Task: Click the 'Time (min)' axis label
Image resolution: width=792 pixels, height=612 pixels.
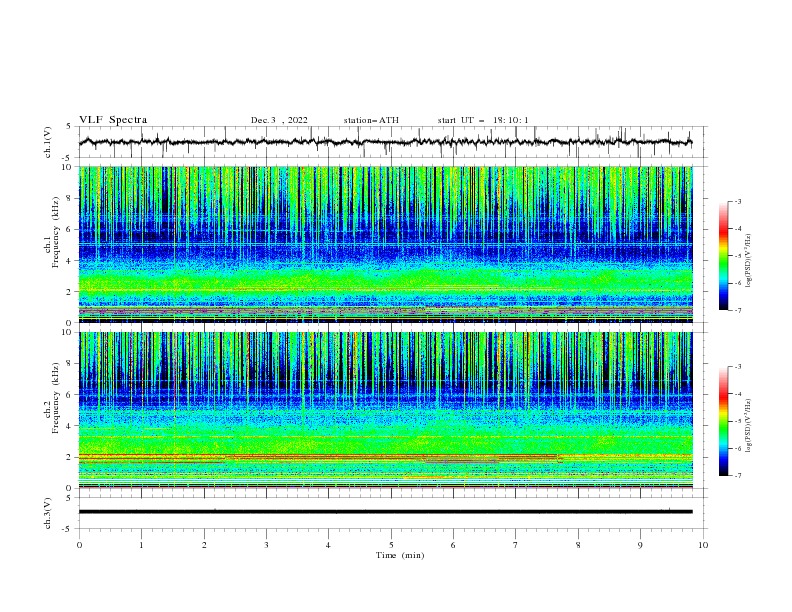Action: (x=400, y=555)
